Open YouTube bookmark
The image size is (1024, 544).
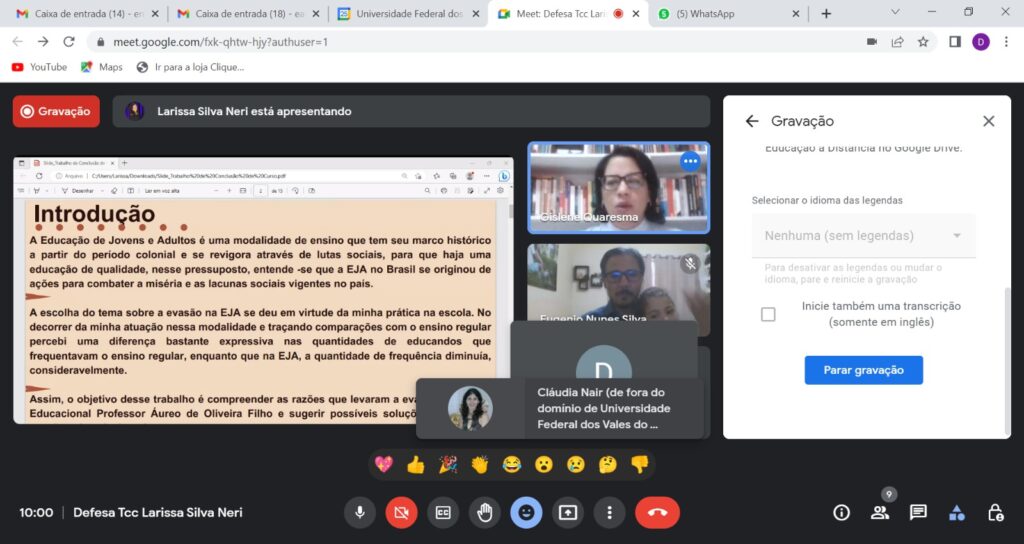(x=39, y=67)
